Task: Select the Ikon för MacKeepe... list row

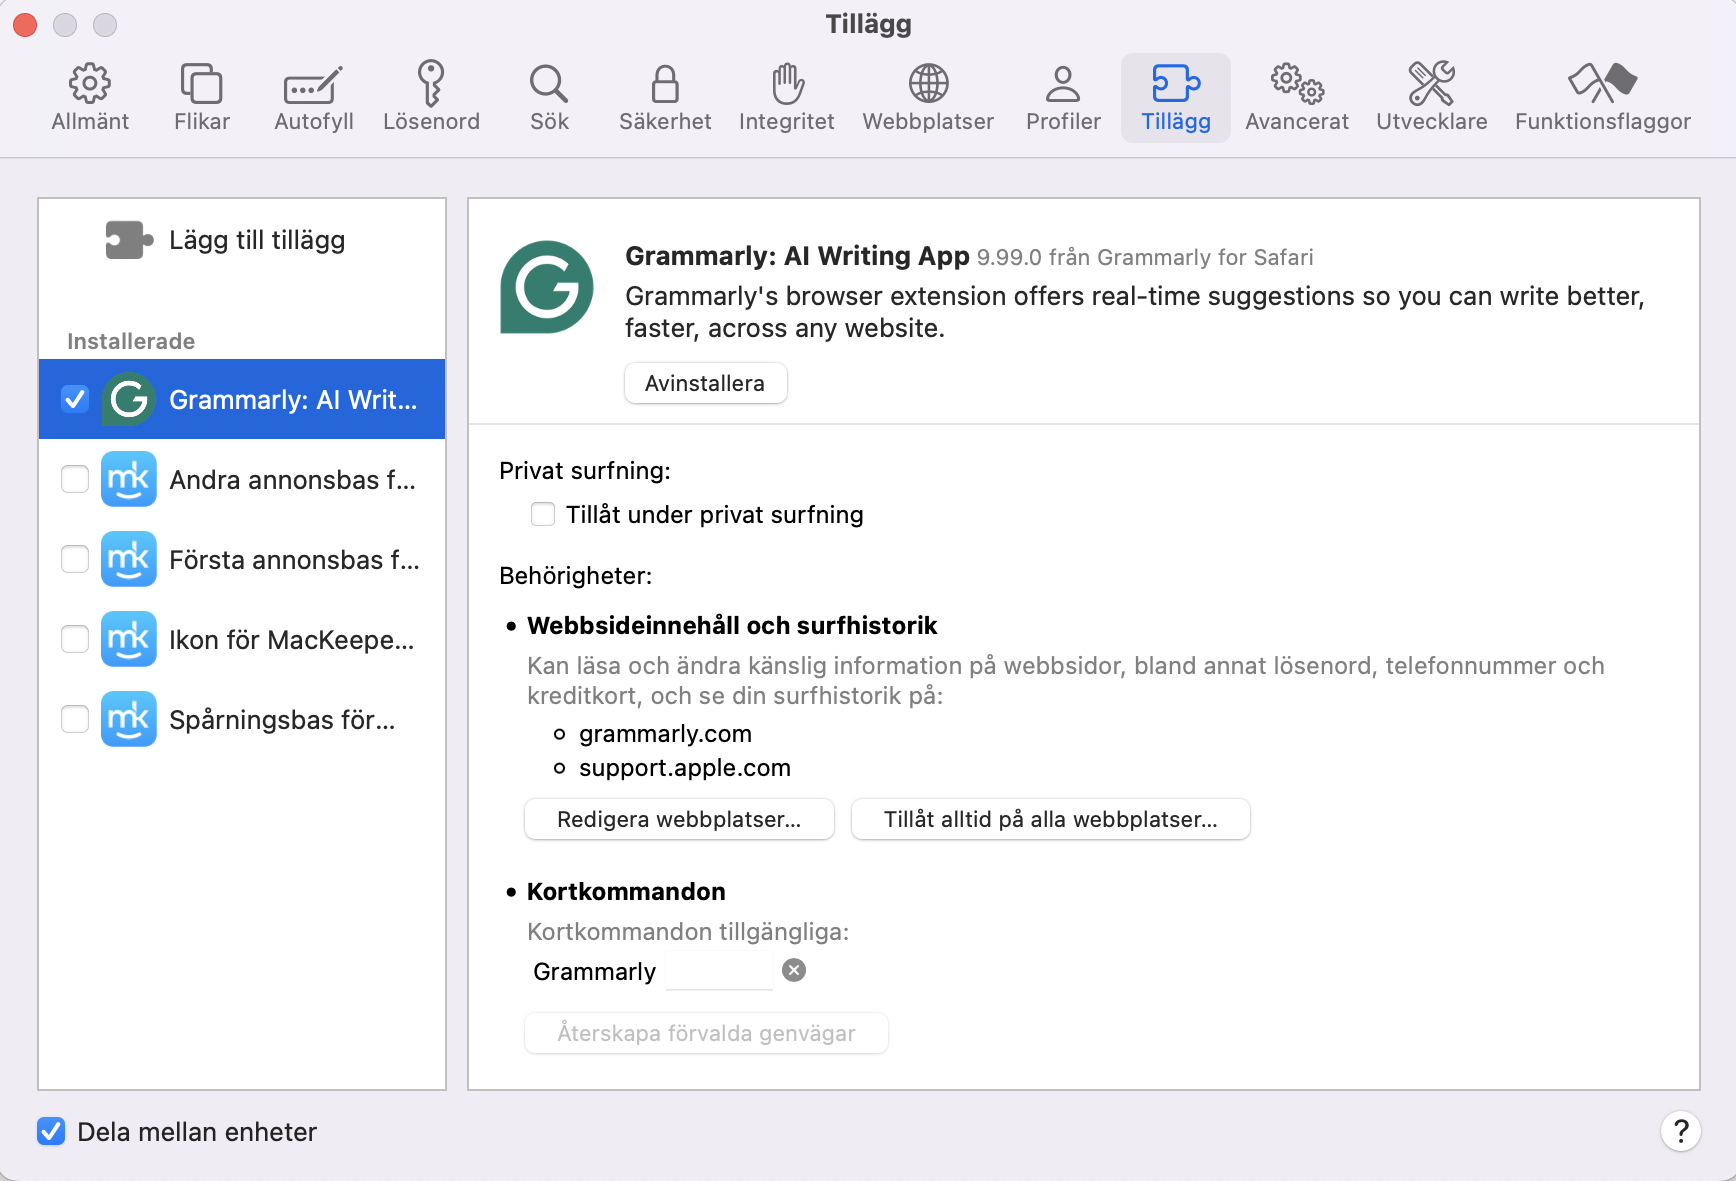Action: [x=242, y=639]
